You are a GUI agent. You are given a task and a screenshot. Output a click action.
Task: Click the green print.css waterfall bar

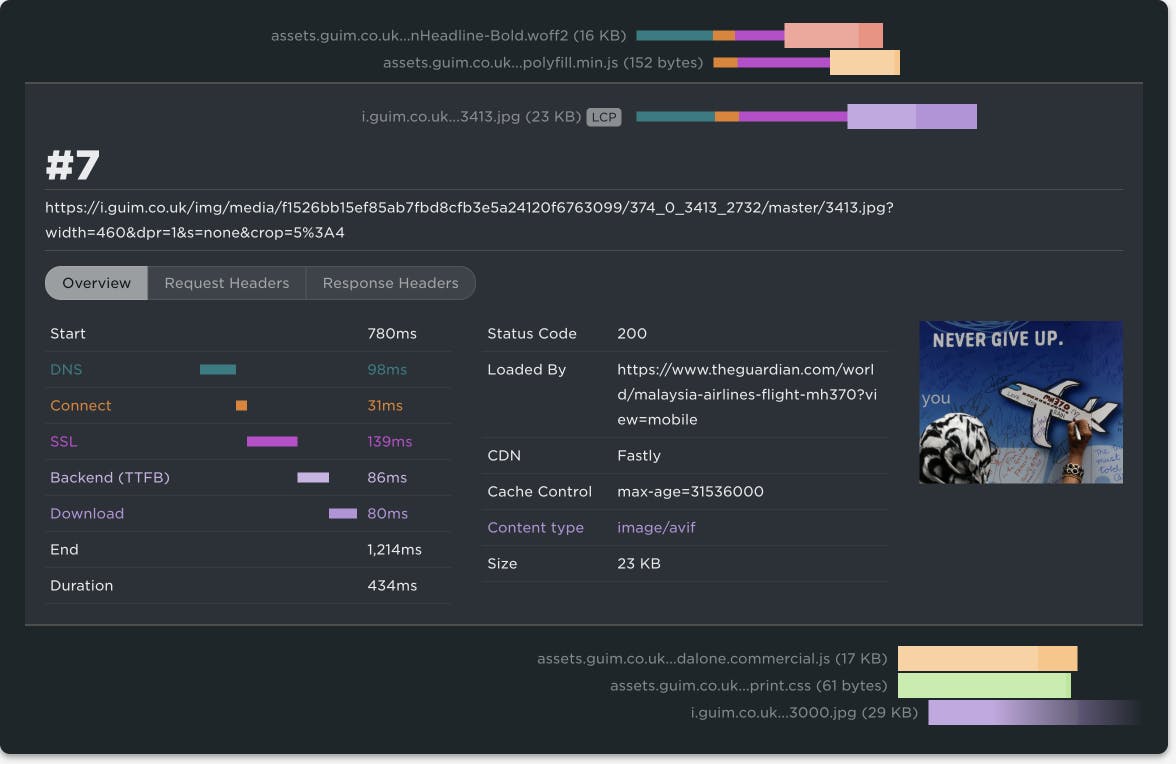[x=984, y=686]
